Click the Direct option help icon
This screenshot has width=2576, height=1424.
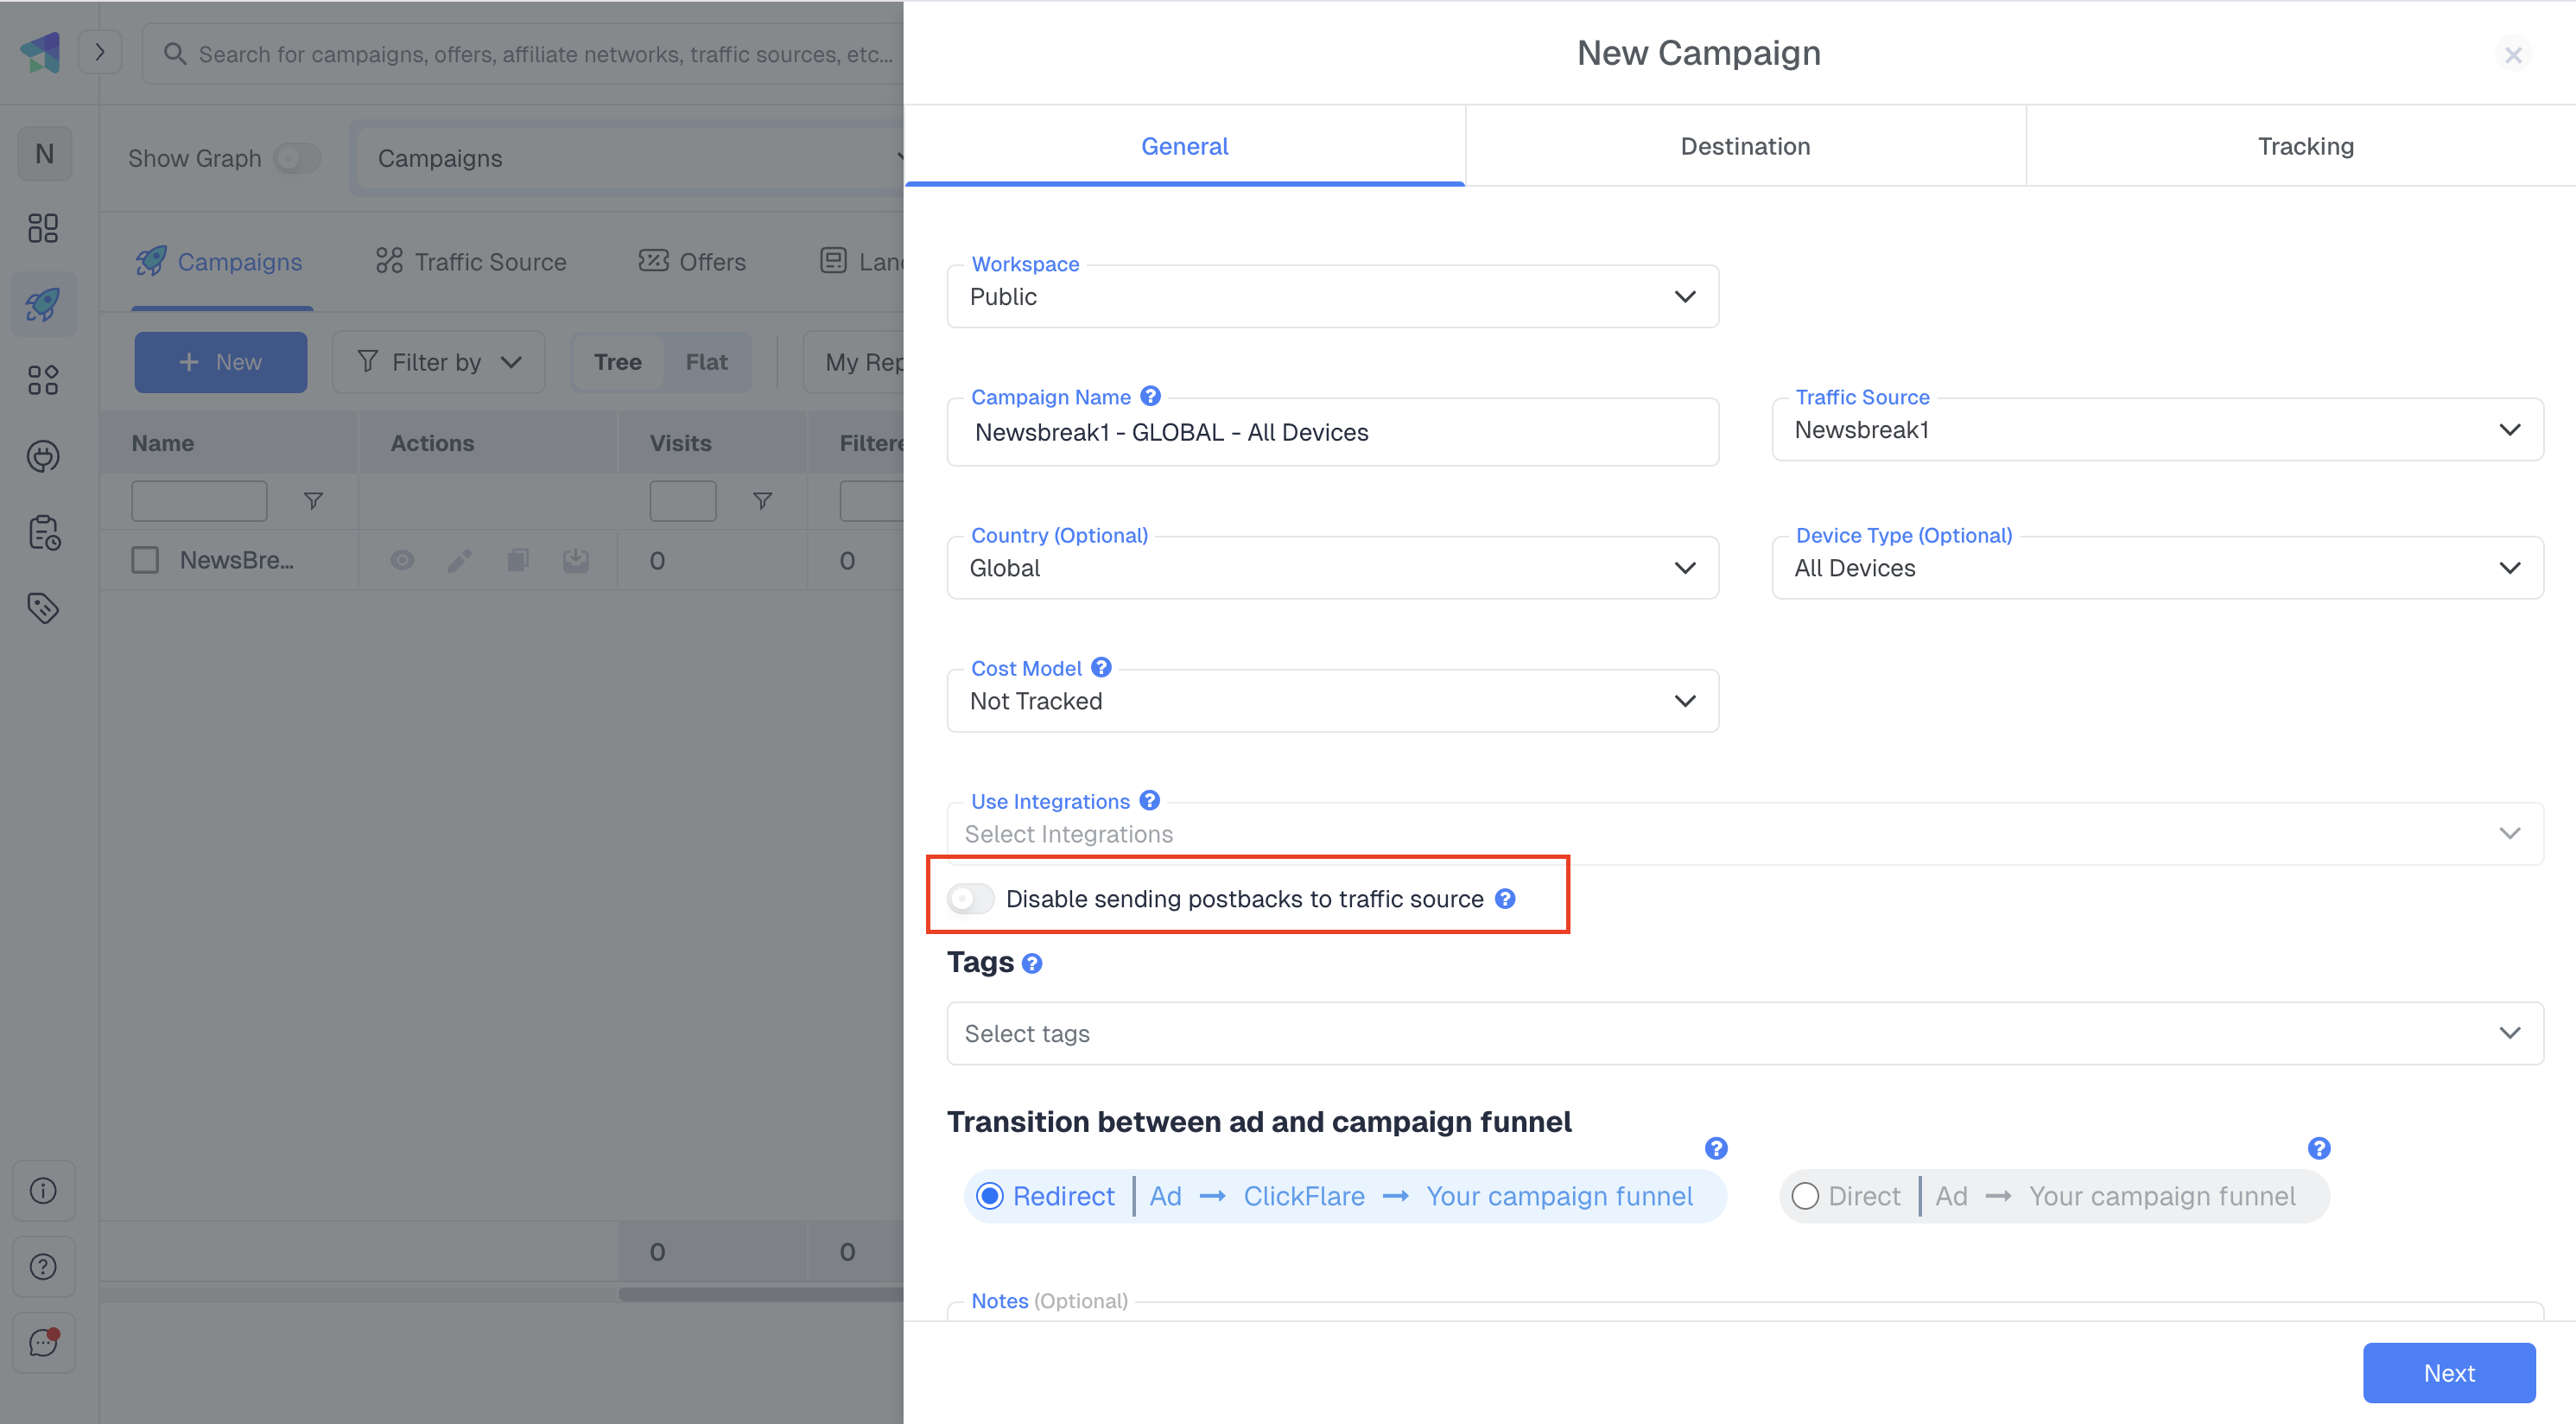[2319, 1148]
